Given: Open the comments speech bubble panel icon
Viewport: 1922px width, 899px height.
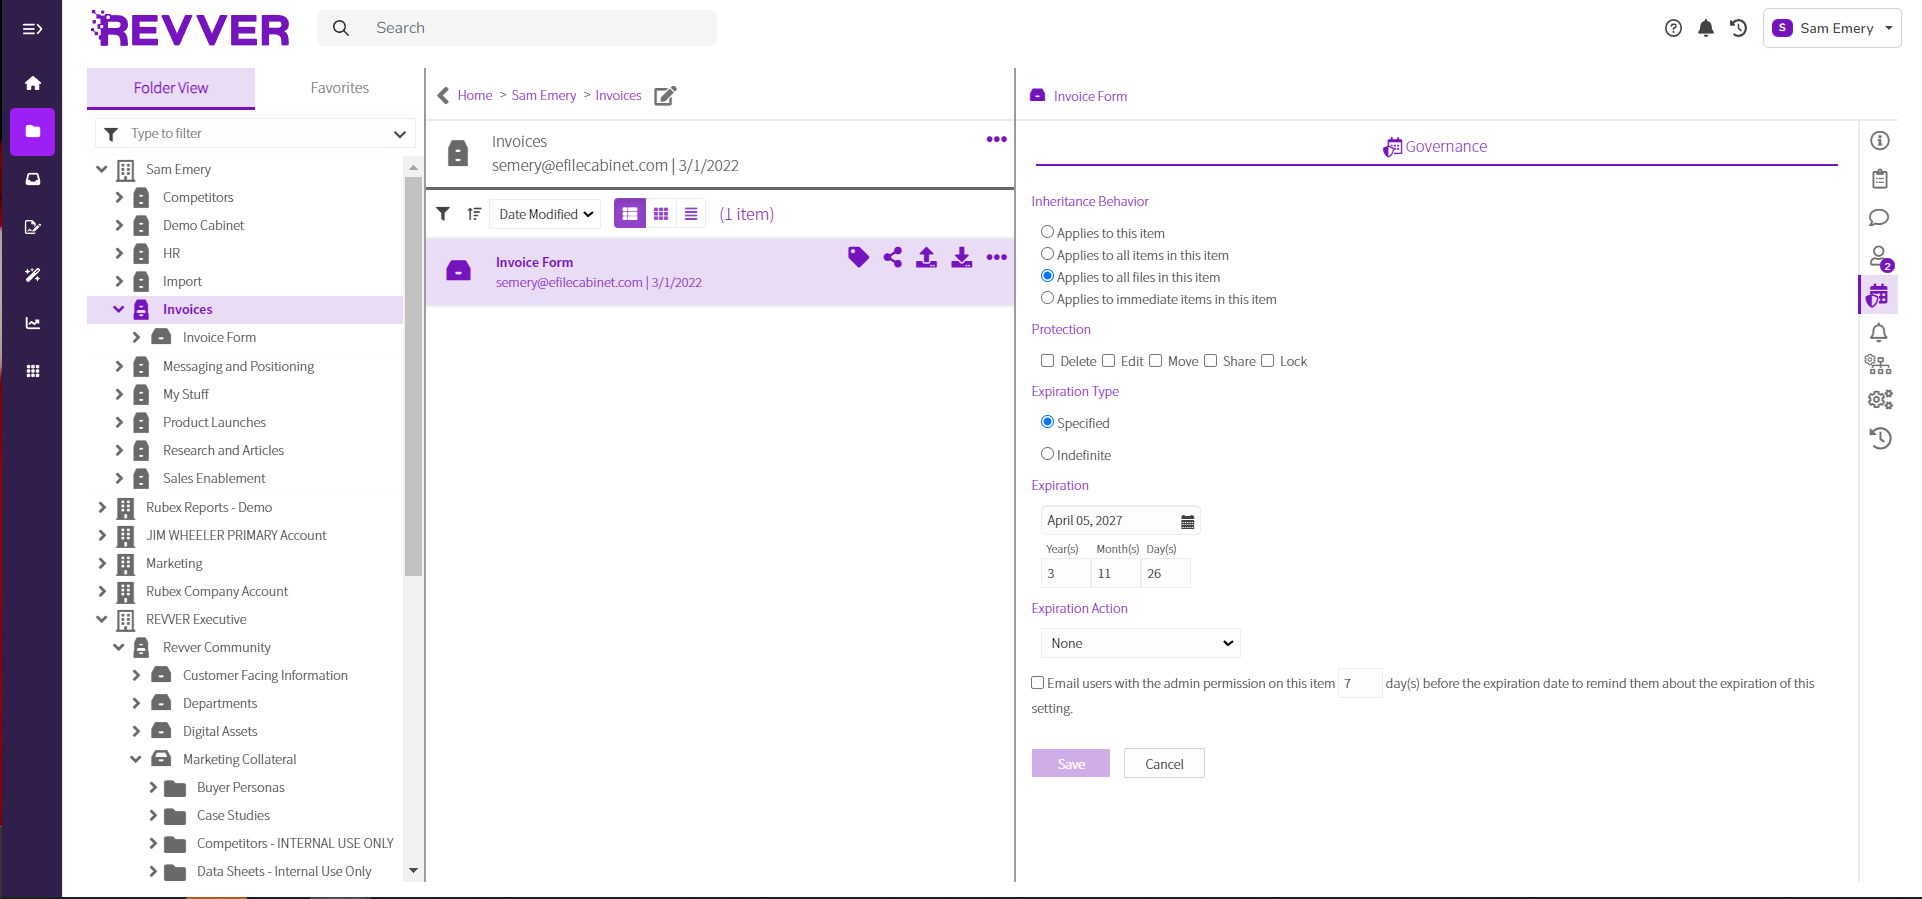Looking at the screenshot, I should point(1879,218).
